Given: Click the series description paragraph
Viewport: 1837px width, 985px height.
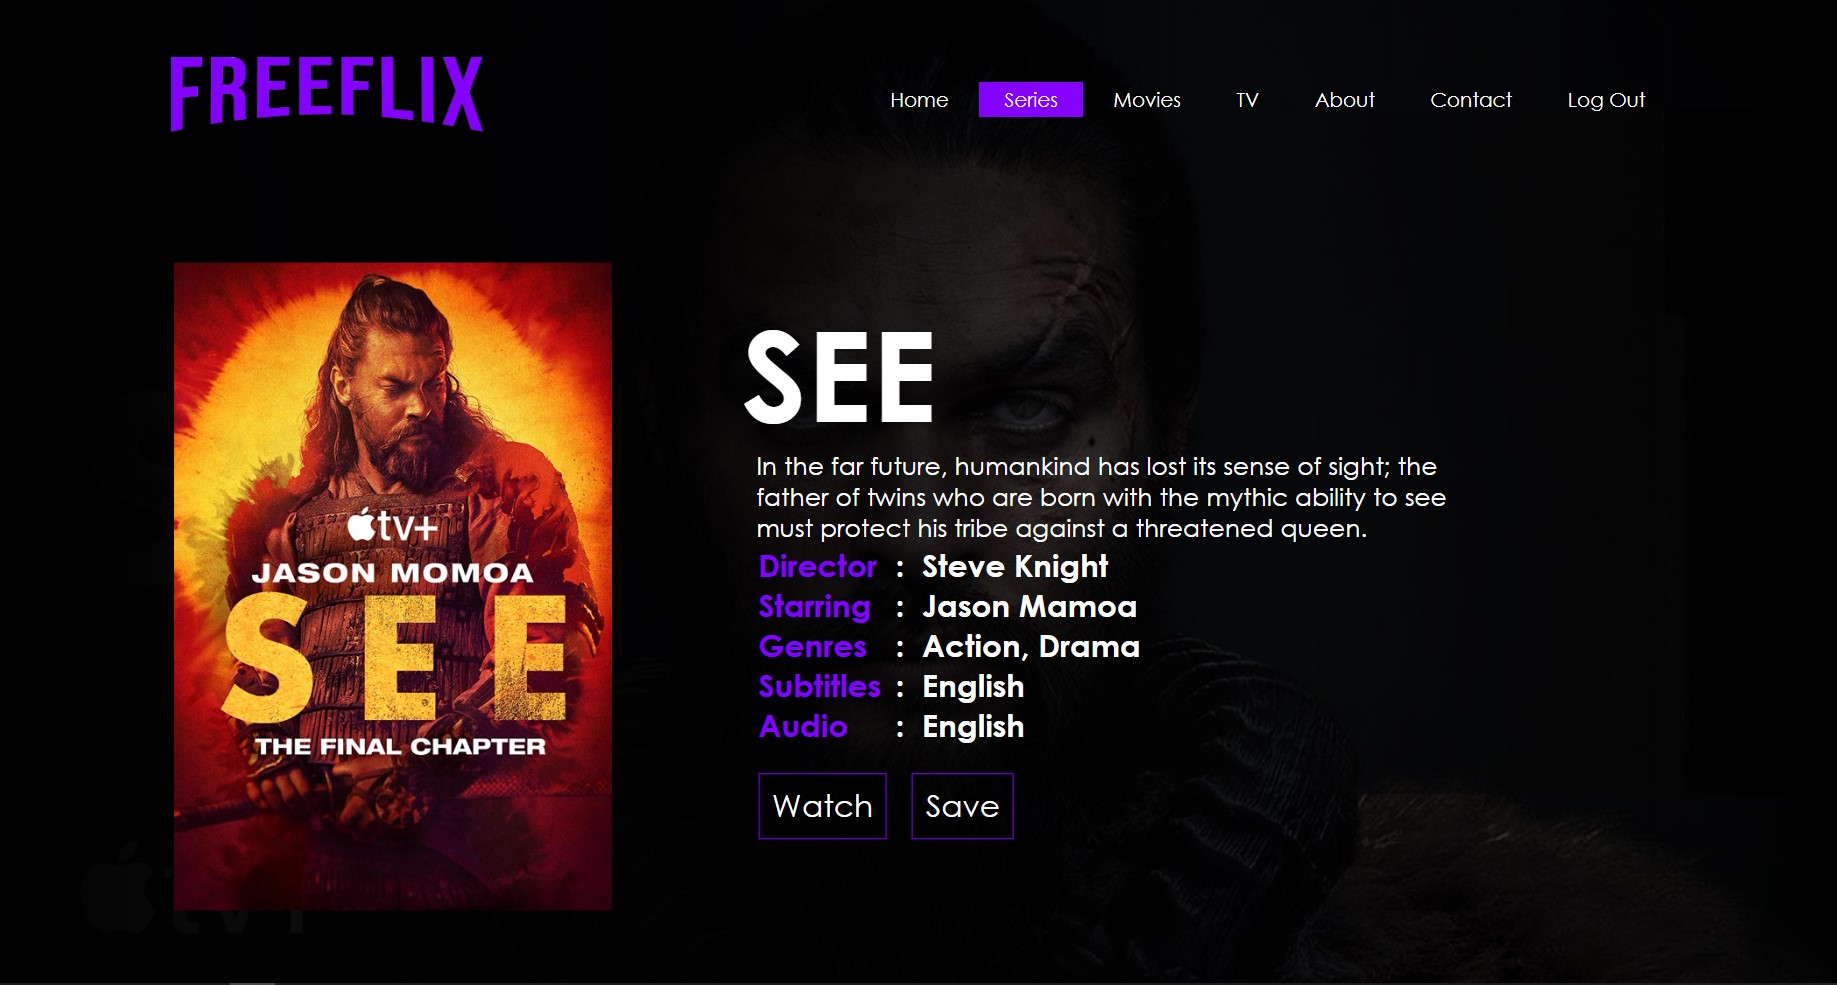Looking at the screenshot, I should point(1101,498).
